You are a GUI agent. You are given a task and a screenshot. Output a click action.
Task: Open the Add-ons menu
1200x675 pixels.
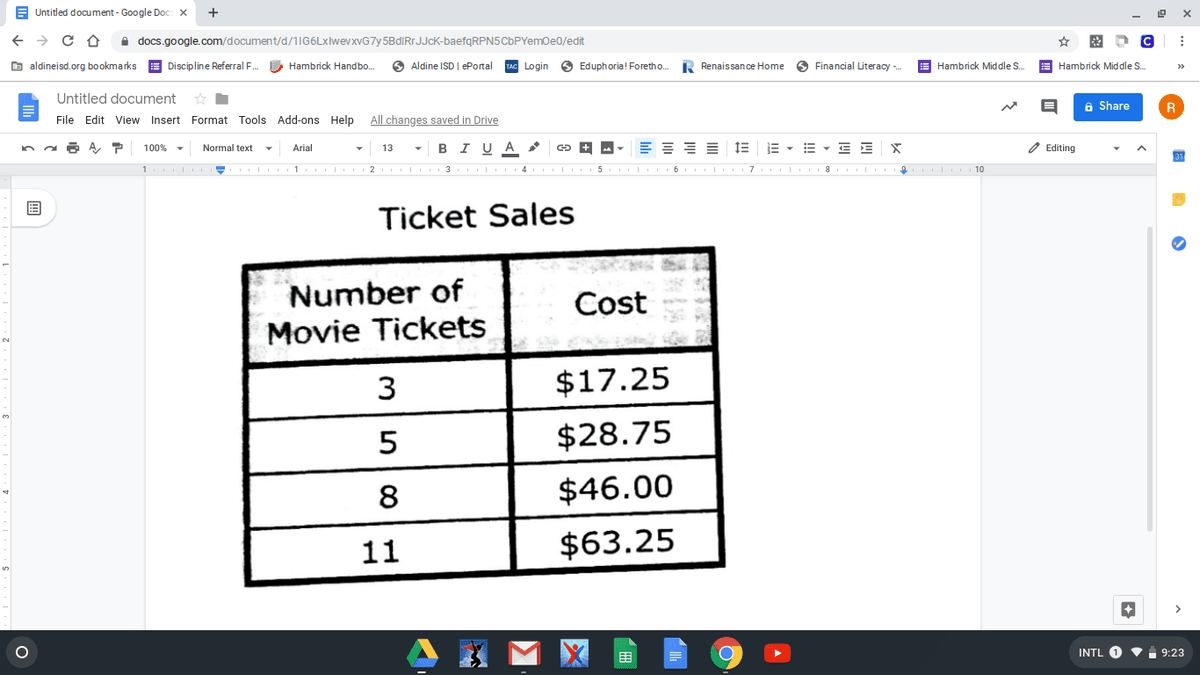[x=298, y=120]
